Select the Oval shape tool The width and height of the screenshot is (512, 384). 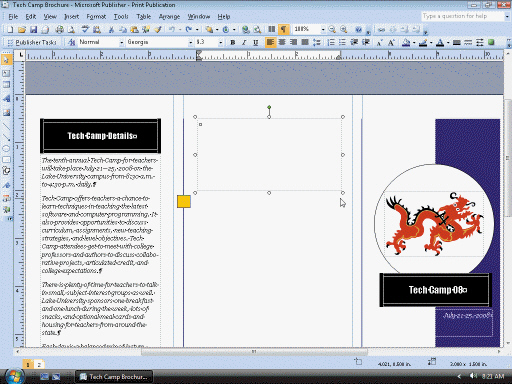(6, 149)
